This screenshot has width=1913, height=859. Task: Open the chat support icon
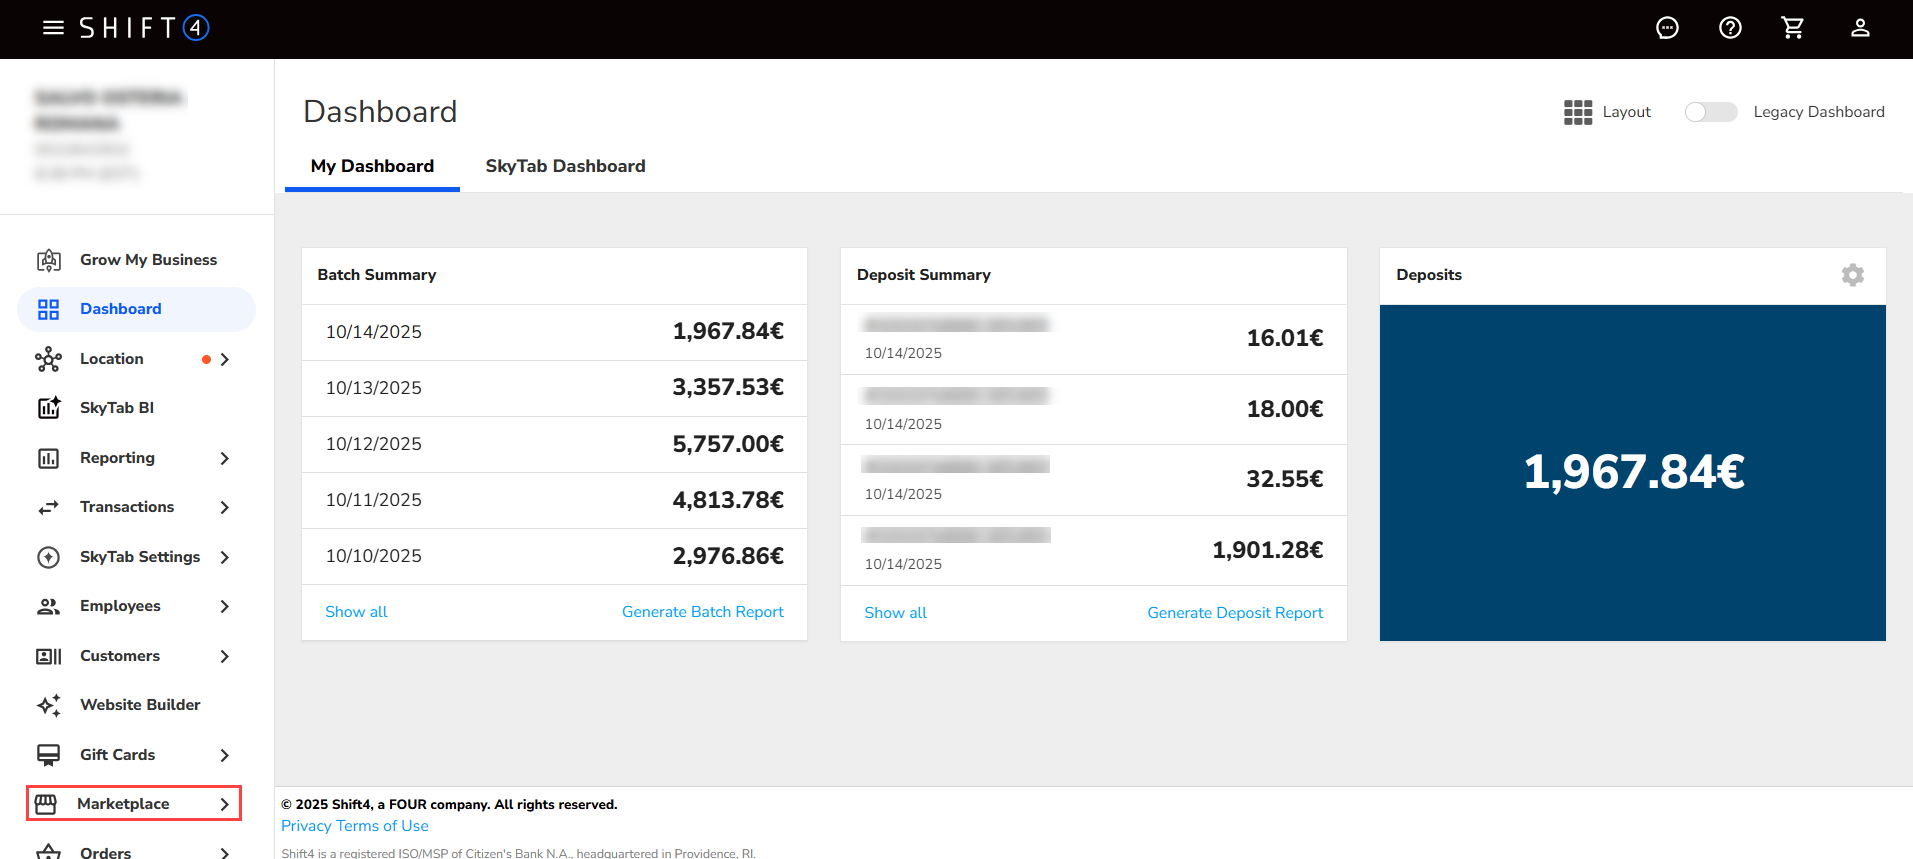pyautogui.click(x=1667, y=28)
